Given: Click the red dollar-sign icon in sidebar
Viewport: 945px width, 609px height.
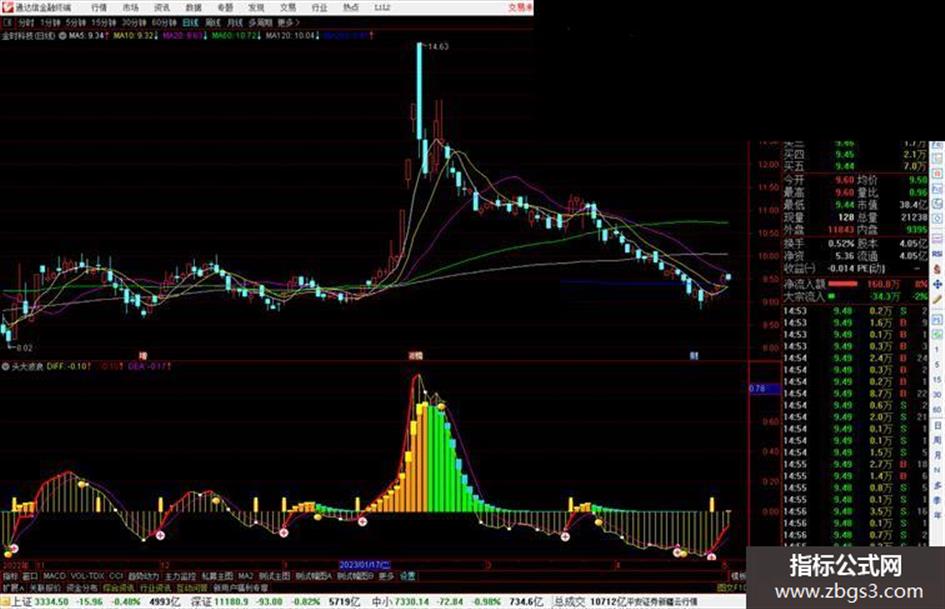Looking at the screenshot, I should 937,269.
